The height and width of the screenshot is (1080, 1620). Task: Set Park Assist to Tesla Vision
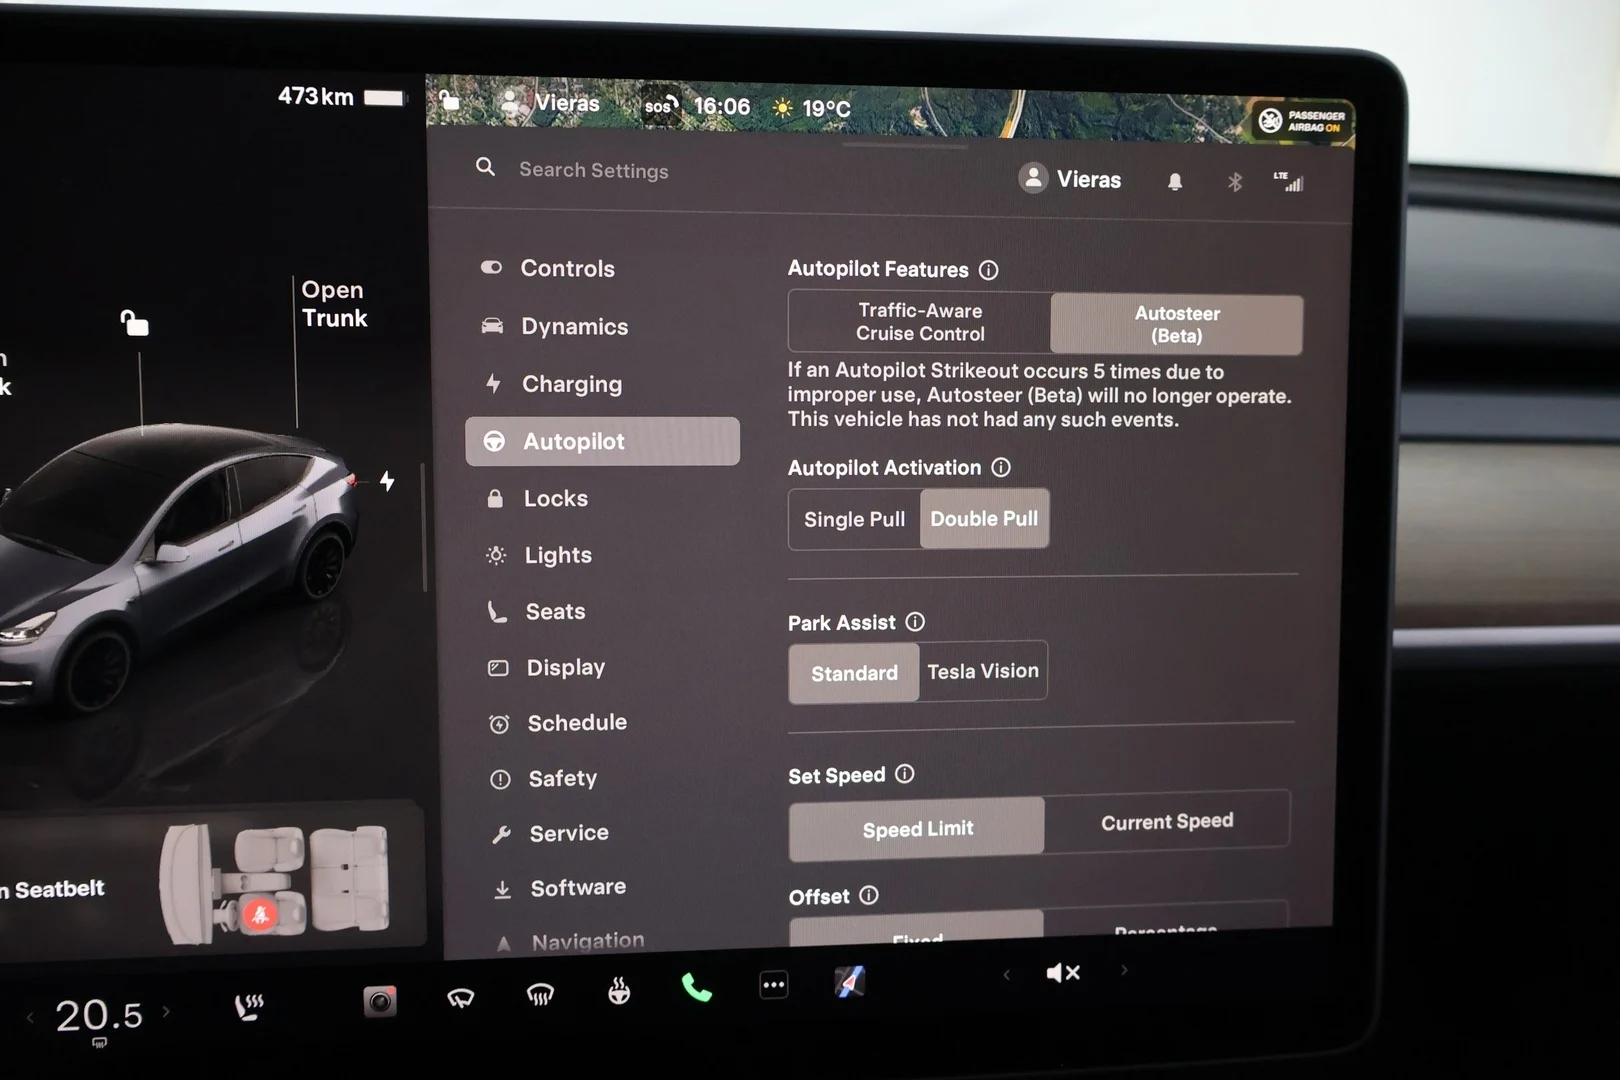tap(983, 671)
